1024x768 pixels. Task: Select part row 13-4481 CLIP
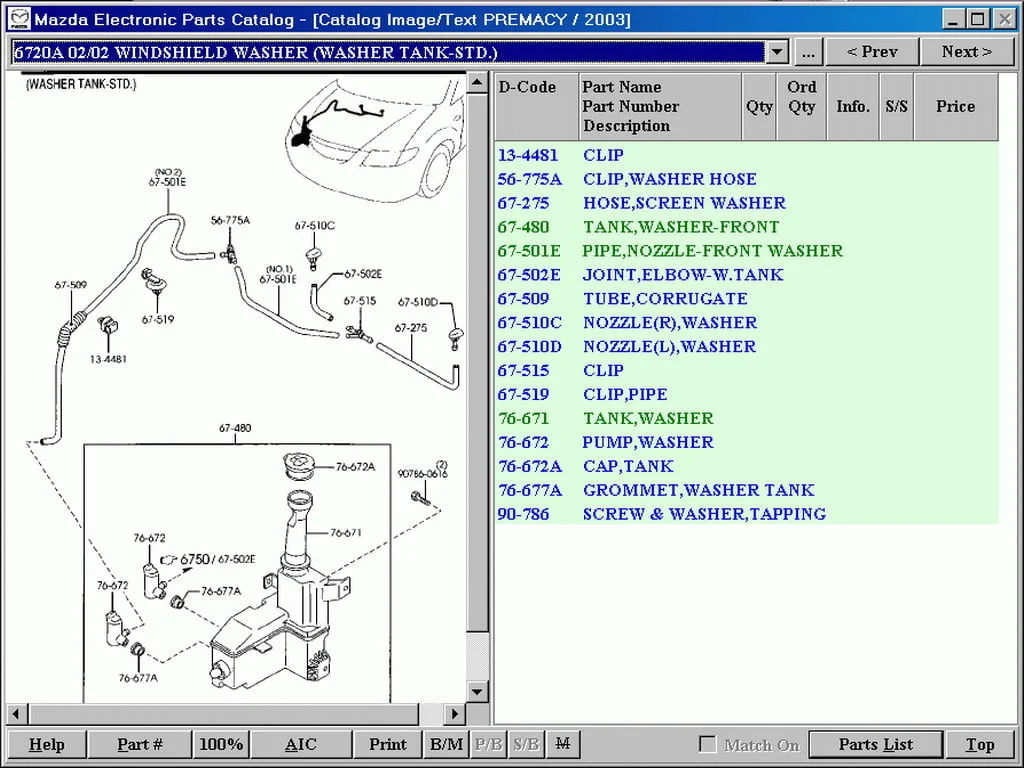[x=746, y=155]
